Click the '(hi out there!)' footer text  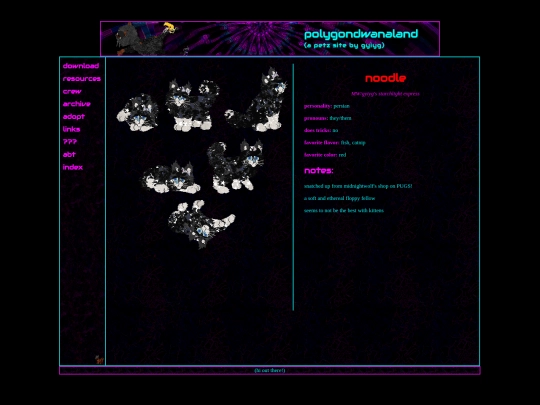270,370
